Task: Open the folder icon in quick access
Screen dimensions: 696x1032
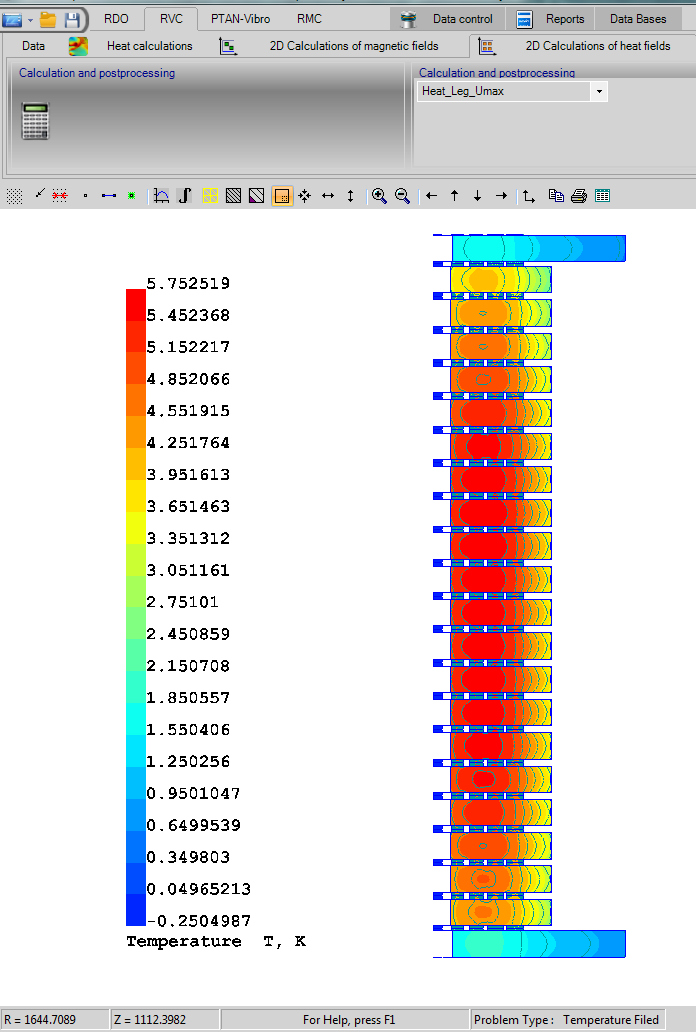Action: (48, 20)
